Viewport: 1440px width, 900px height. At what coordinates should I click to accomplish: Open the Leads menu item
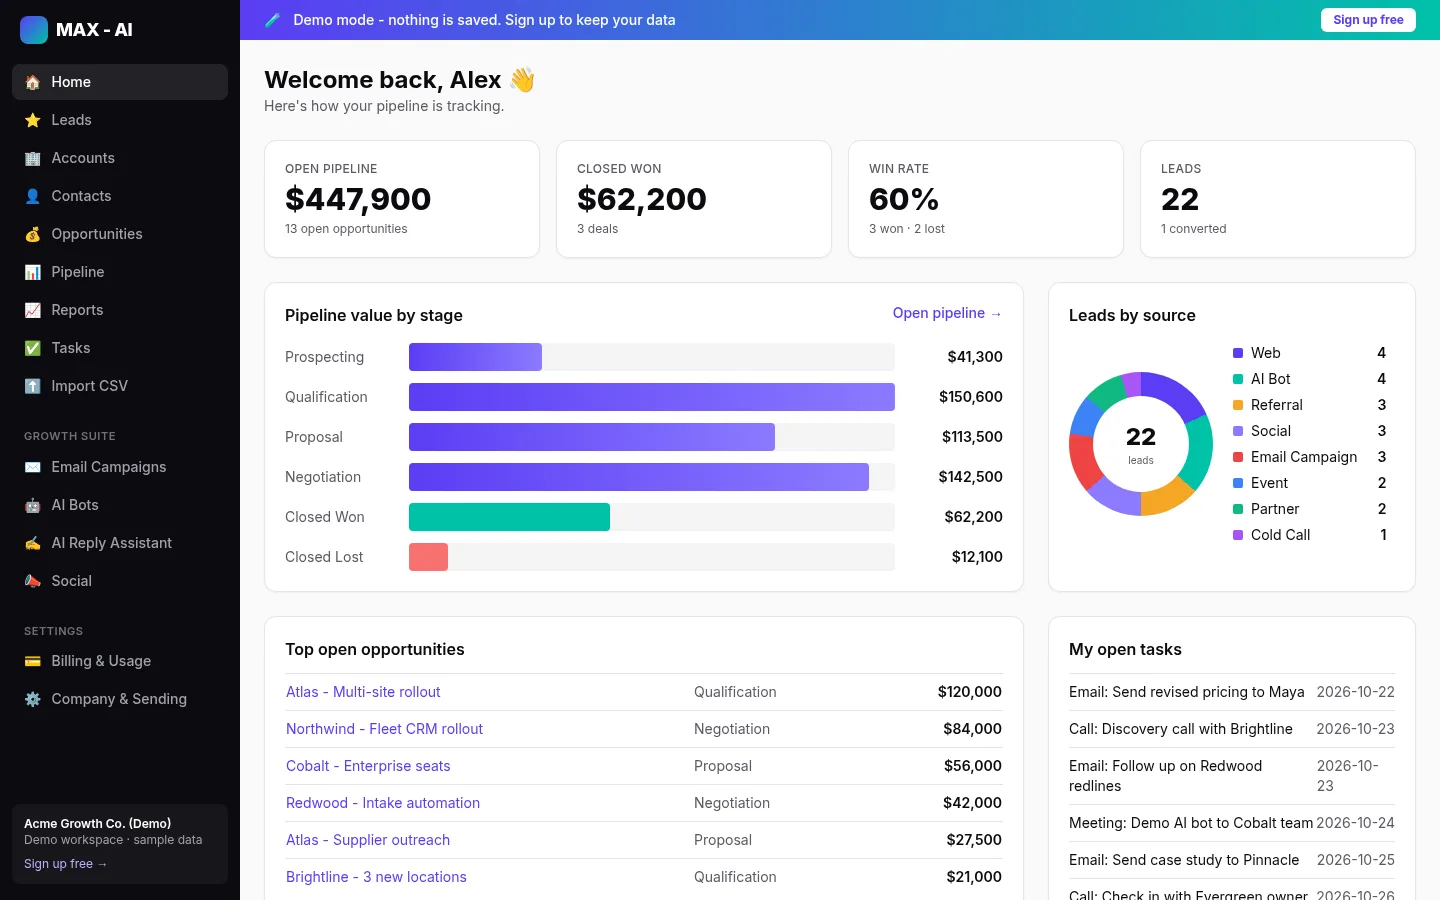point(120,120)
